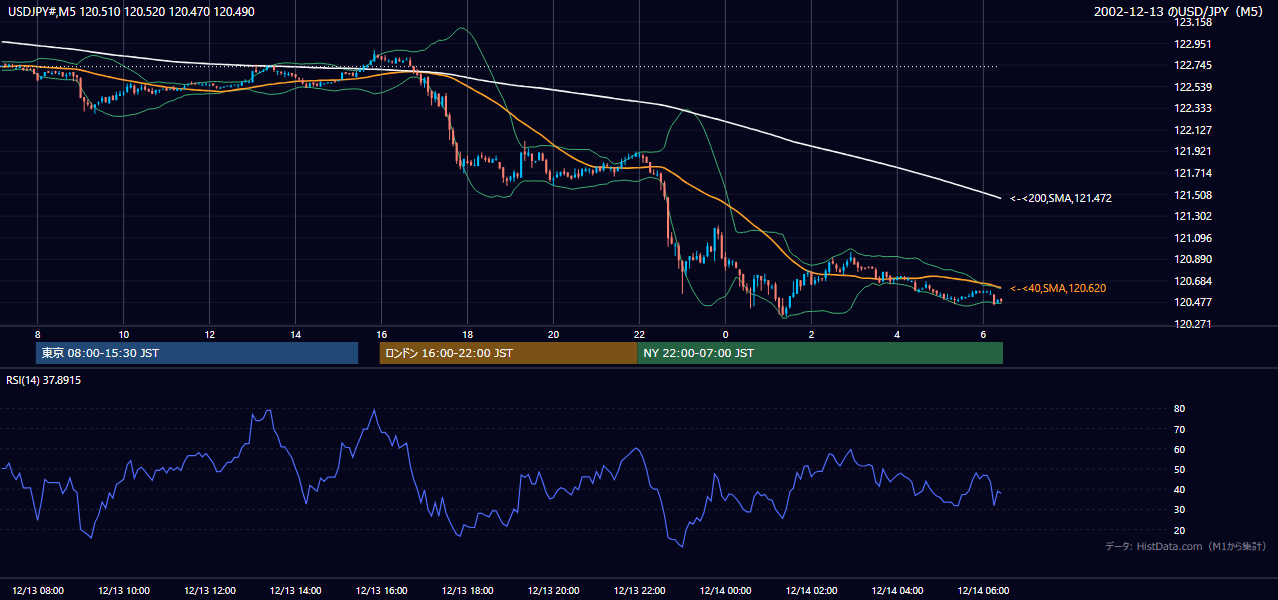Click the 12/14 04:00 date label
The height and width of the screenshot is (600, 1278).
click(898, 591)
